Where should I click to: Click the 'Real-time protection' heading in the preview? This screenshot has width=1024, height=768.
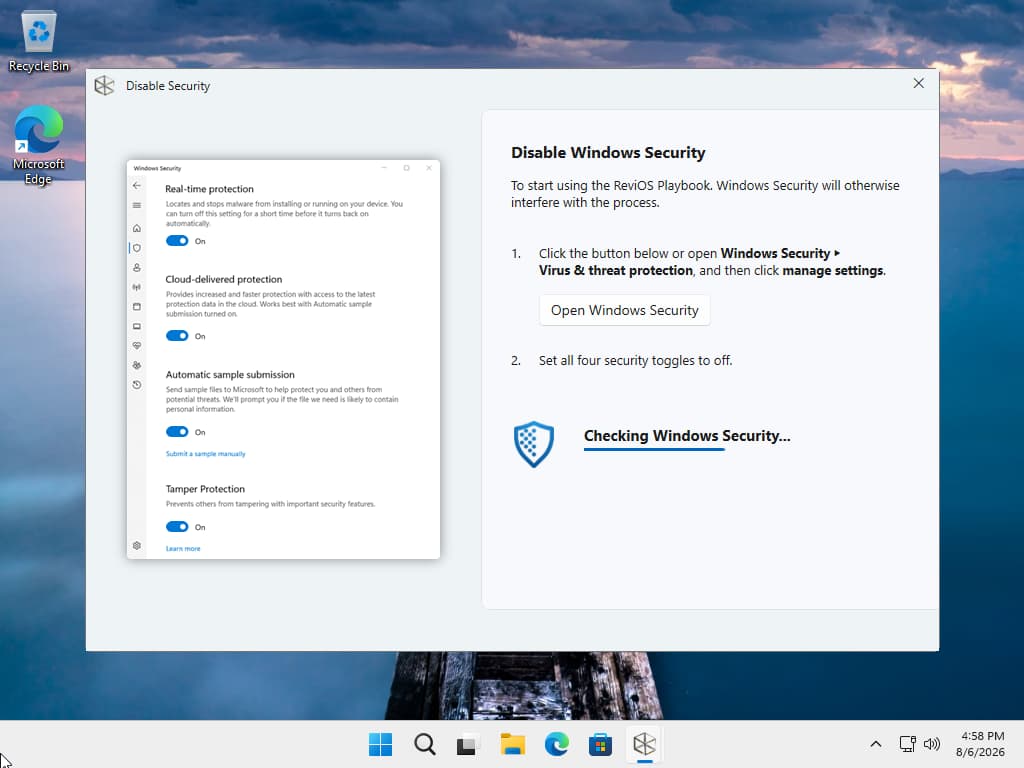coord(209,189)
